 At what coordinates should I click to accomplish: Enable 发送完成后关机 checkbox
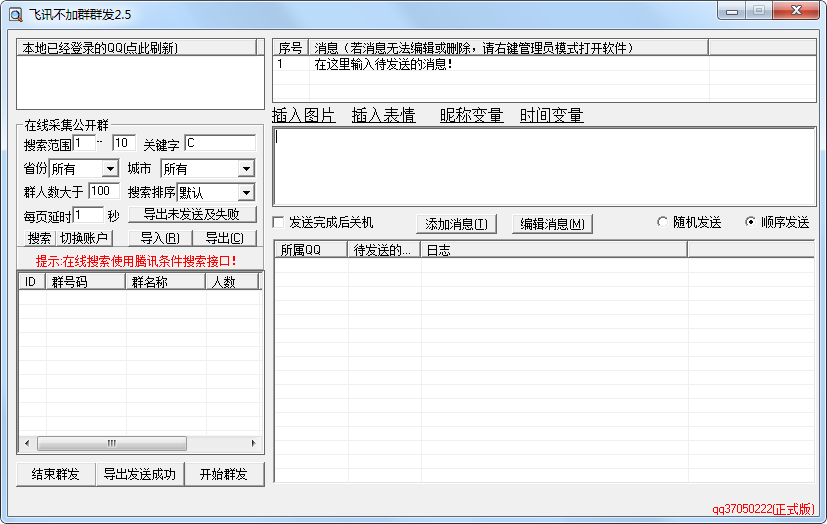click(x=280, y=222)
